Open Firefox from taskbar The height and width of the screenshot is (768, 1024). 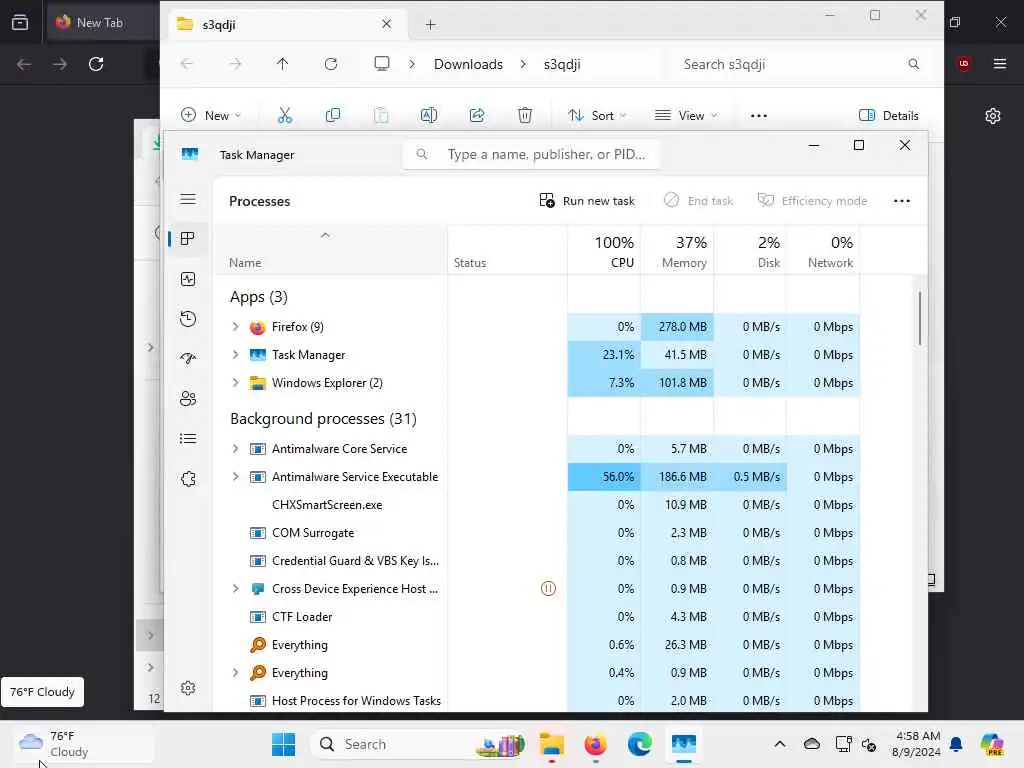pos(595,744)
